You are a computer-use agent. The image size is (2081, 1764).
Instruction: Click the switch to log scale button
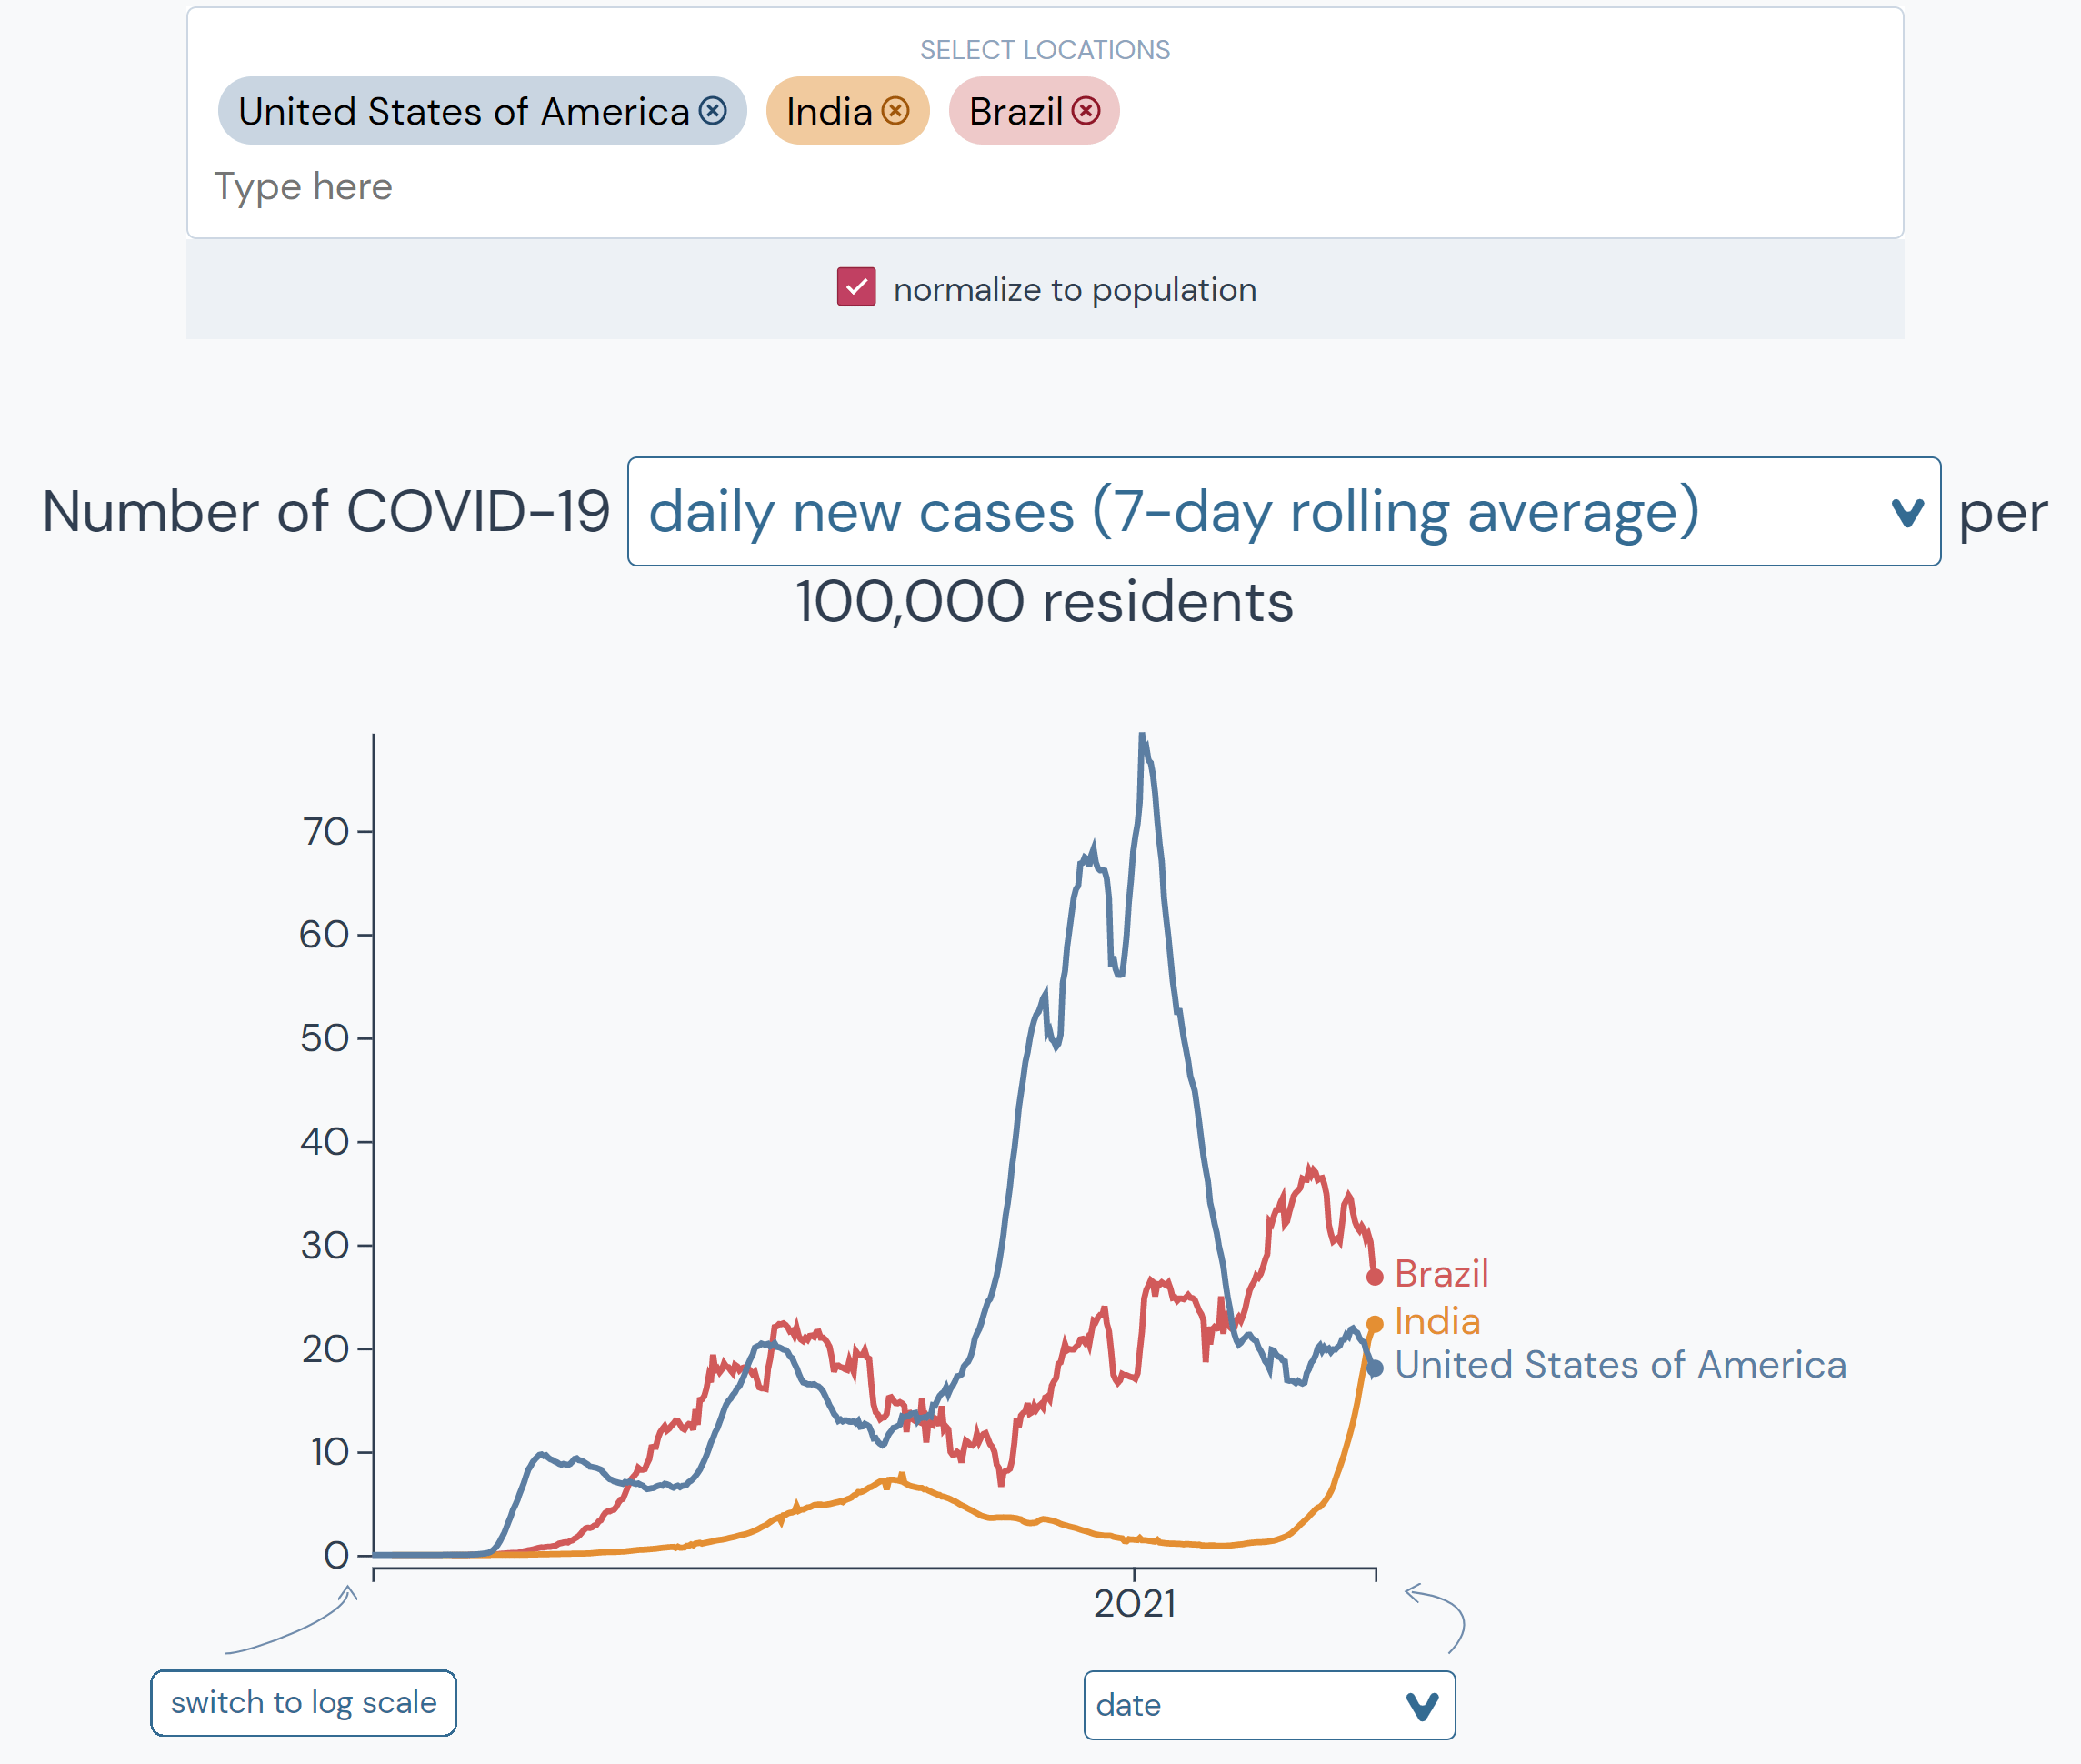303,1702
